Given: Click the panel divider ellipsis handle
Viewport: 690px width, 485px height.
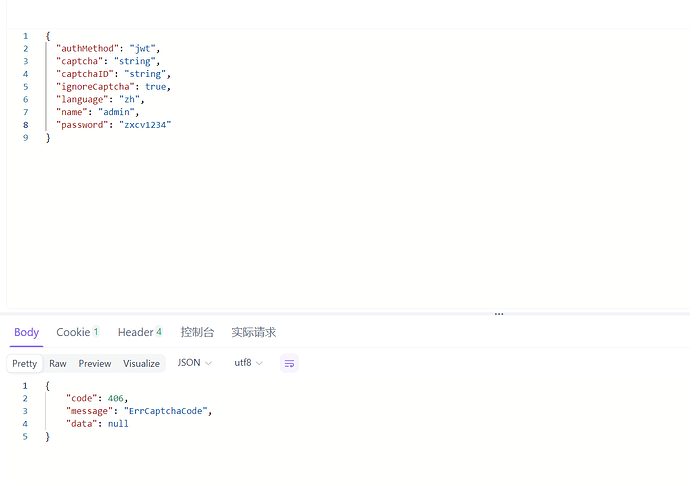Looking at the screenshot, I should click(498, 314).
